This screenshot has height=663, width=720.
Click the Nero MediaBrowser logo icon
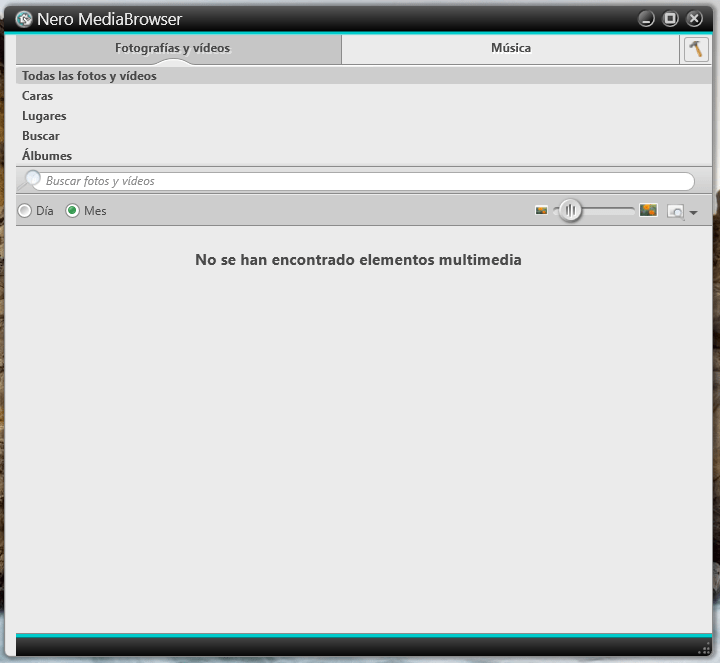[23, 19]
